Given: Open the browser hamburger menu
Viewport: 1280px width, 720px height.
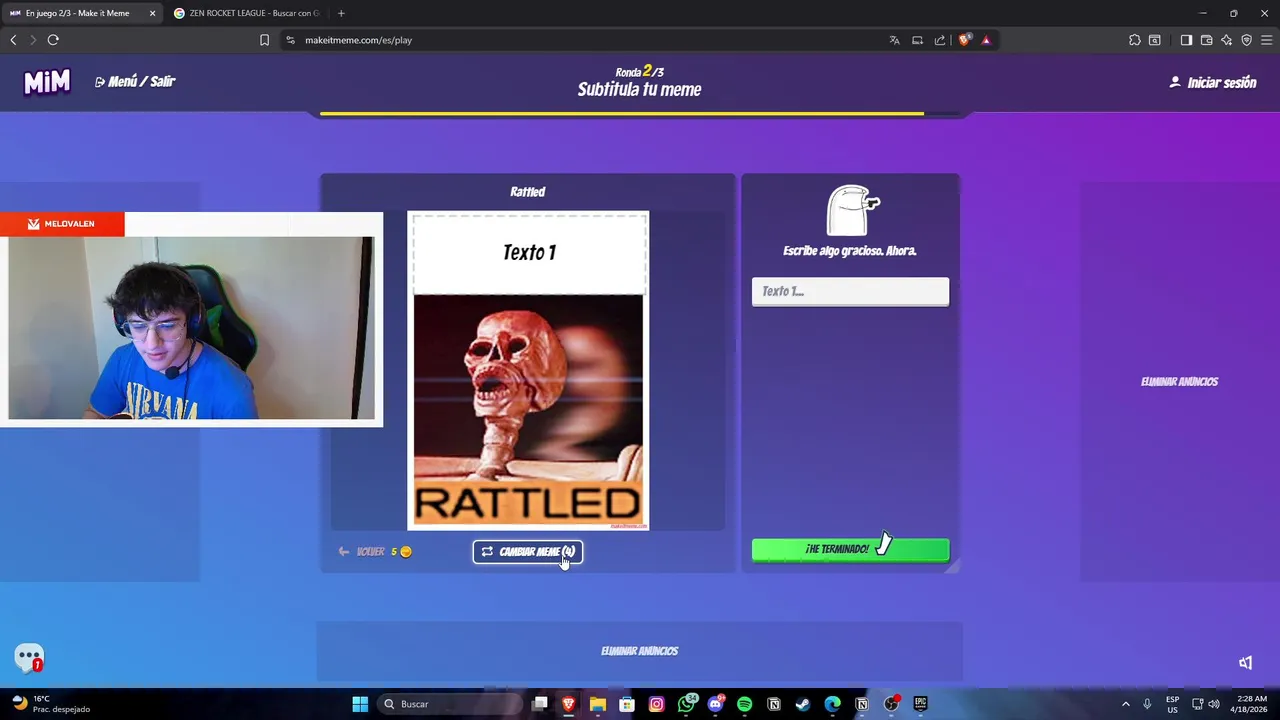Looking at the screenshot, I should click(x=1266, y=40).
